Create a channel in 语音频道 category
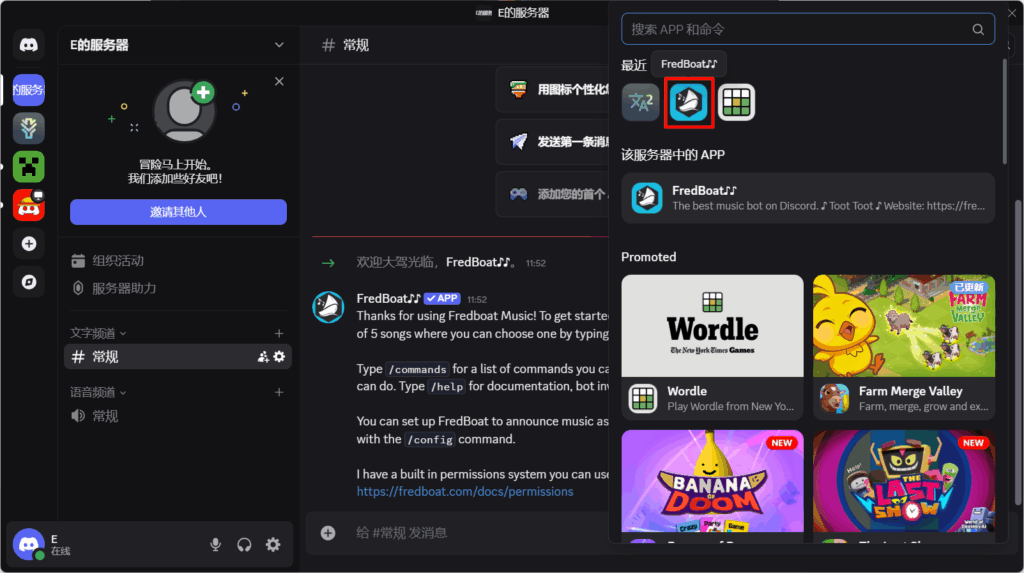Screen dimensions: 1024x573 tap(279, 392)
